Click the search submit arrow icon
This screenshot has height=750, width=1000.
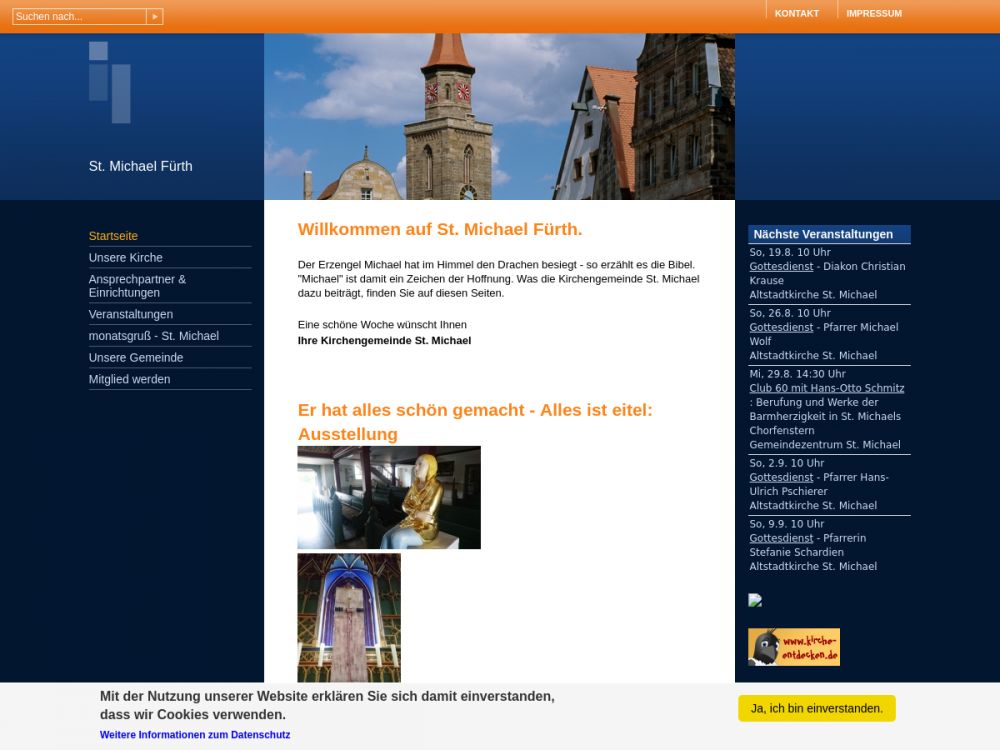[x=154, y=17]
